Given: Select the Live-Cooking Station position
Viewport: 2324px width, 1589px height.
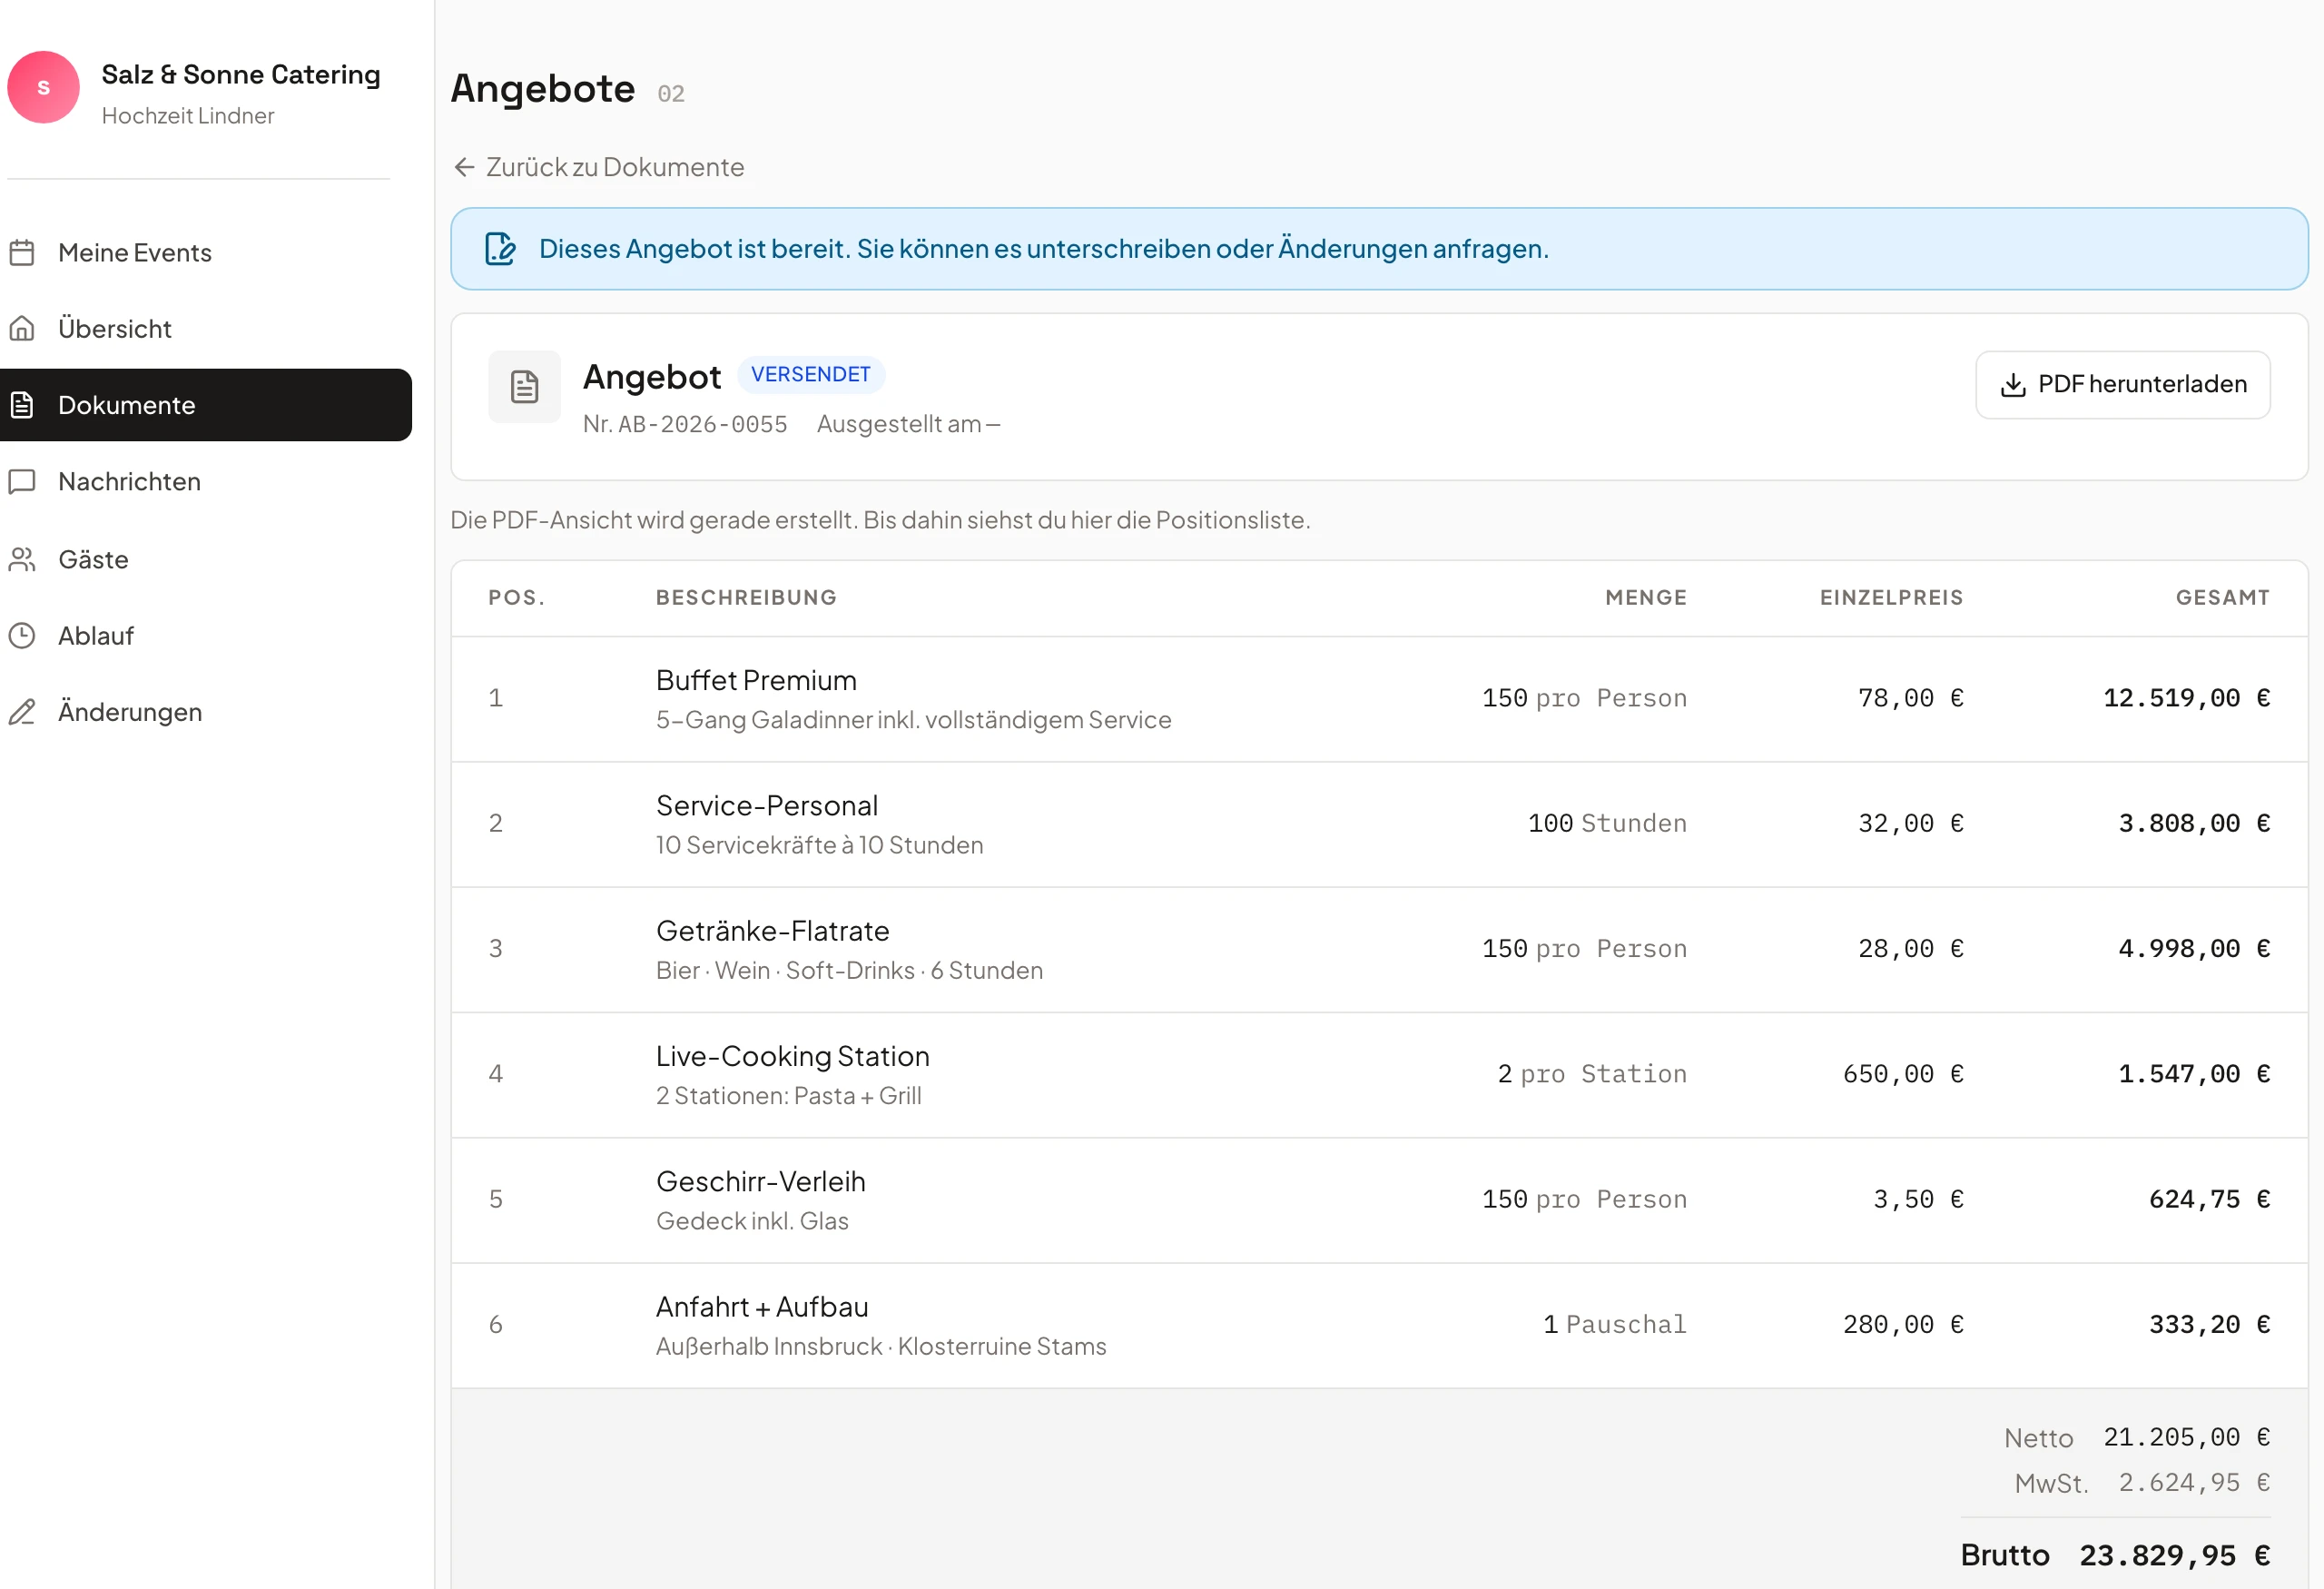Looking at the screenshot, I should (x=1379, y=1074).
